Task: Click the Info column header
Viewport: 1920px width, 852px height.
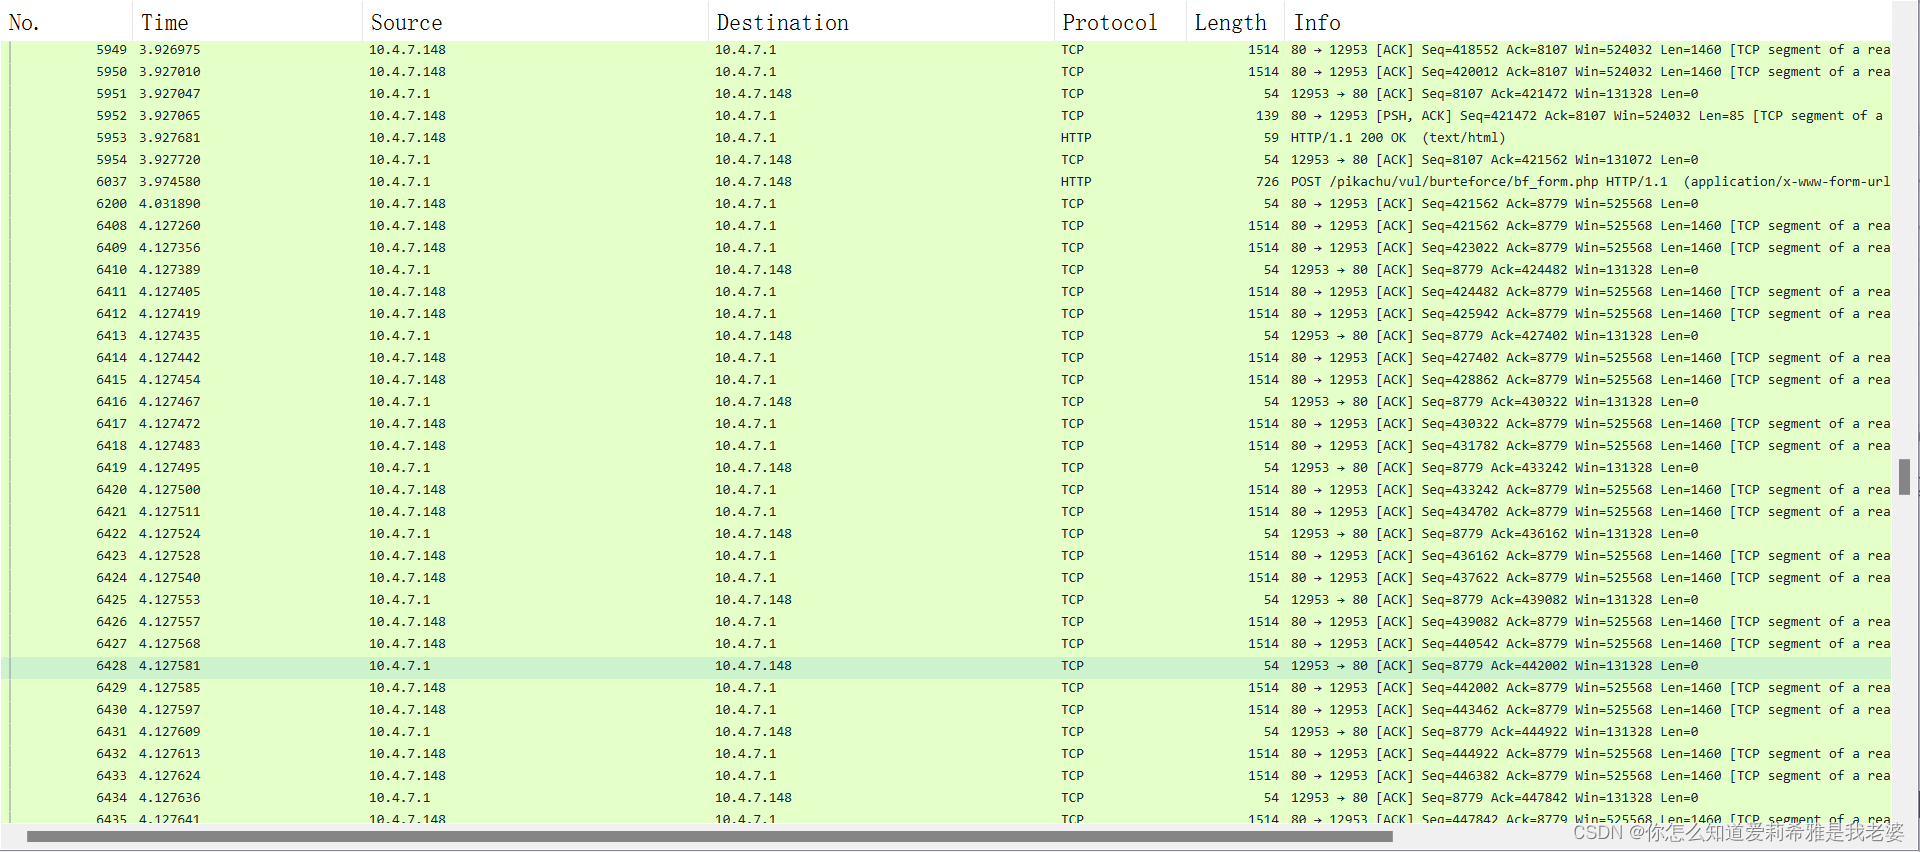Action: tap(1588, 22)
